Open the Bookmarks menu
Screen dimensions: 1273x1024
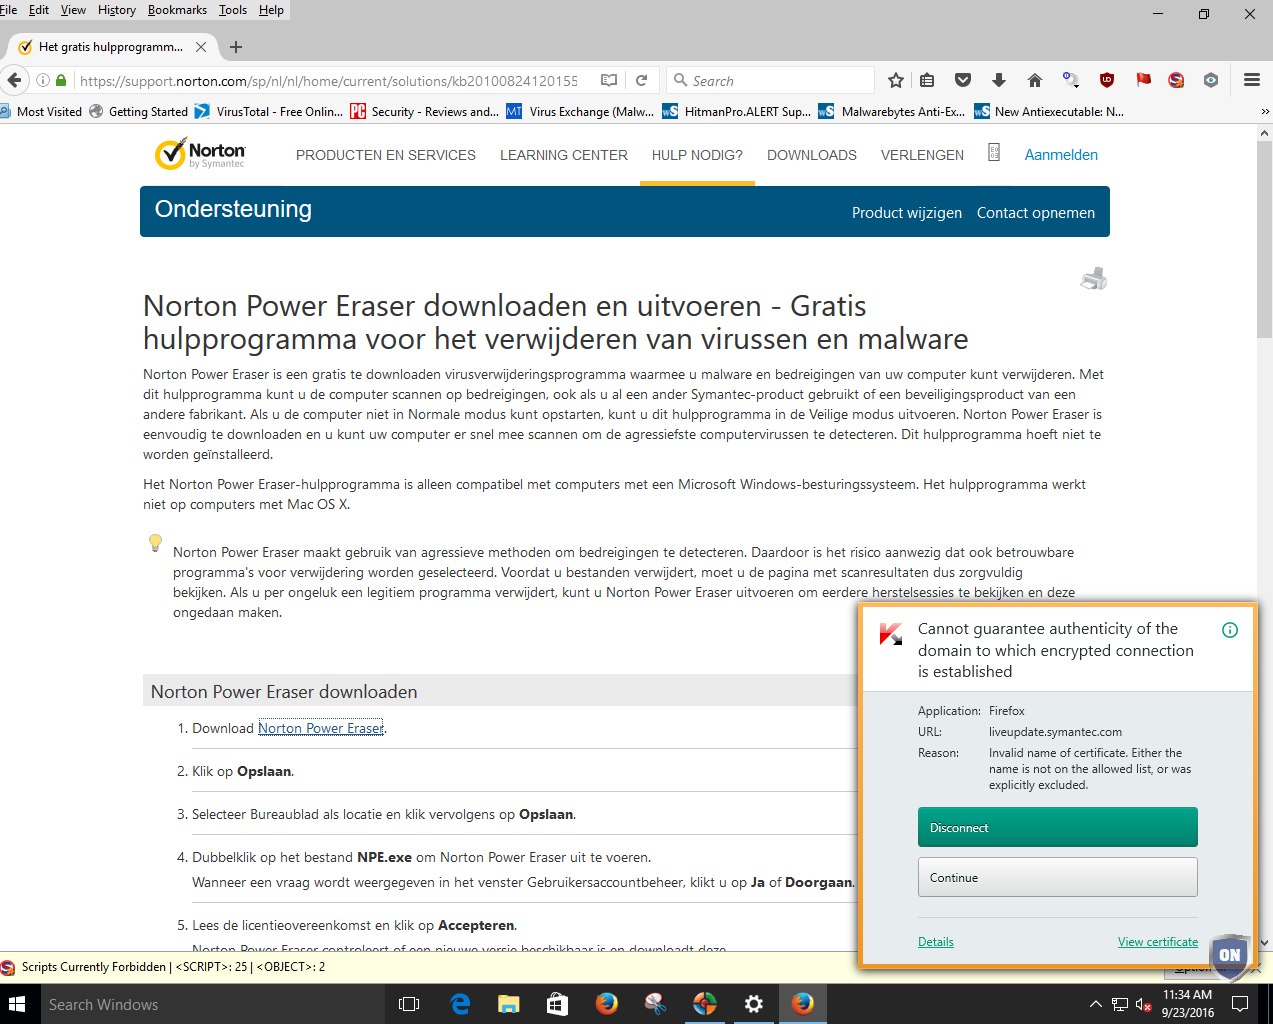pyautogui.click(x=177, y=10)
